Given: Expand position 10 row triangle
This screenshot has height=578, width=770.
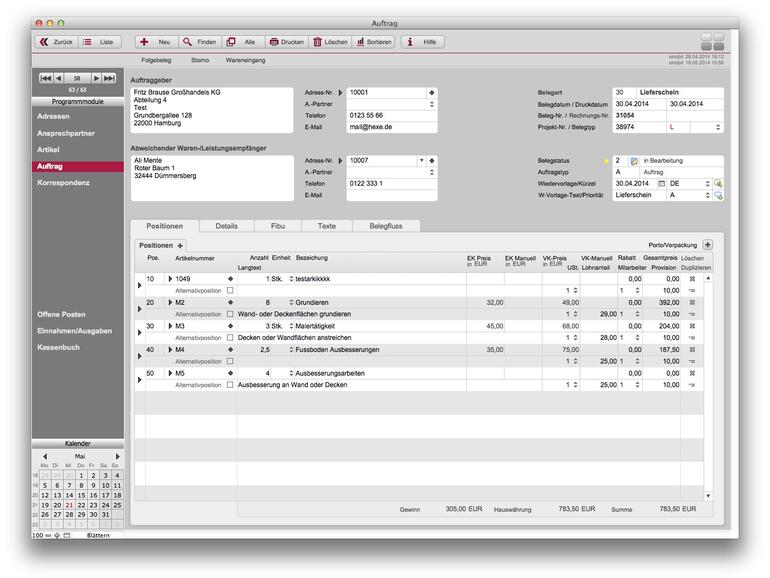Looking at the screenshot, I should (x=139, y=285).
